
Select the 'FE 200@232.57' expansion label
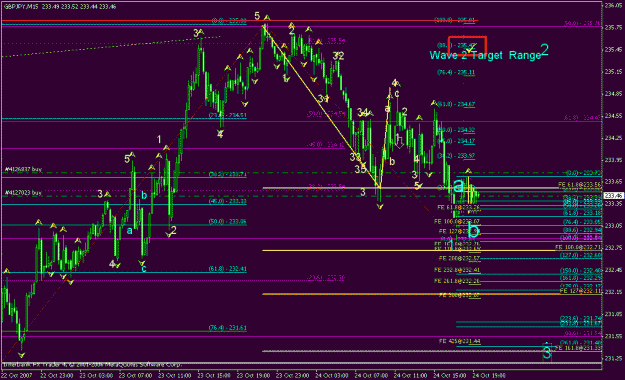pos(460,259)
